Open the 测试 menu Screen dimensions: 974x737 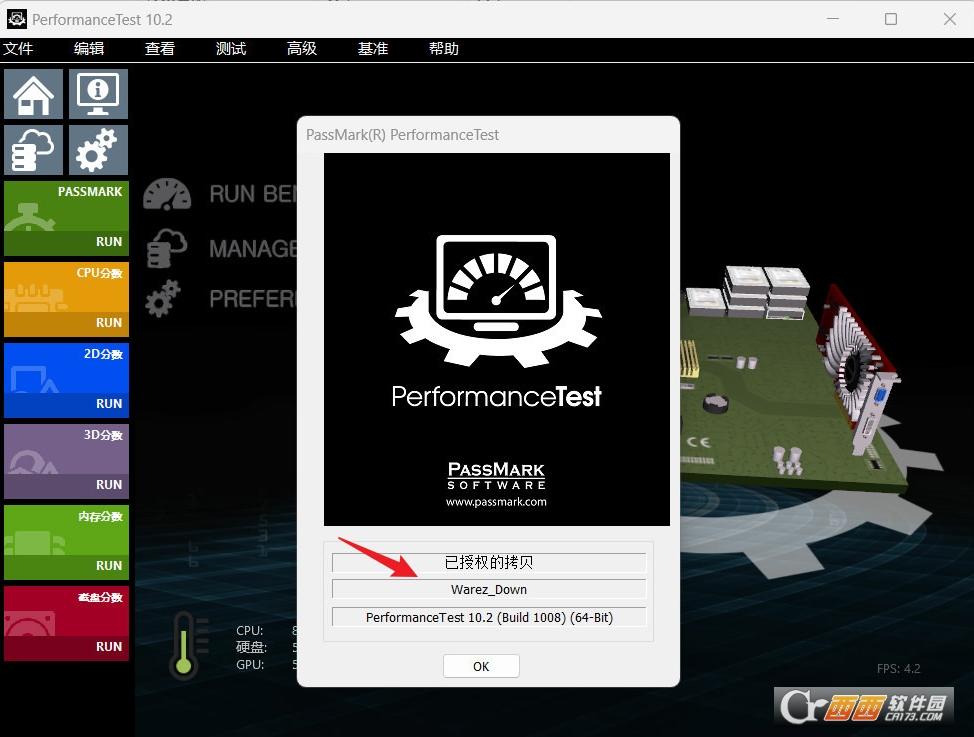tap(231, 49)
